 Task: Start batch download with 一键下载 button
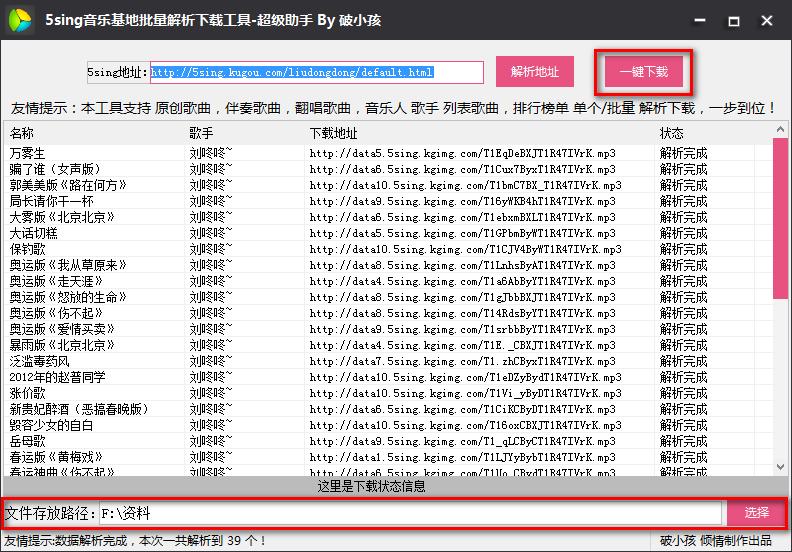tap(644, 72)
